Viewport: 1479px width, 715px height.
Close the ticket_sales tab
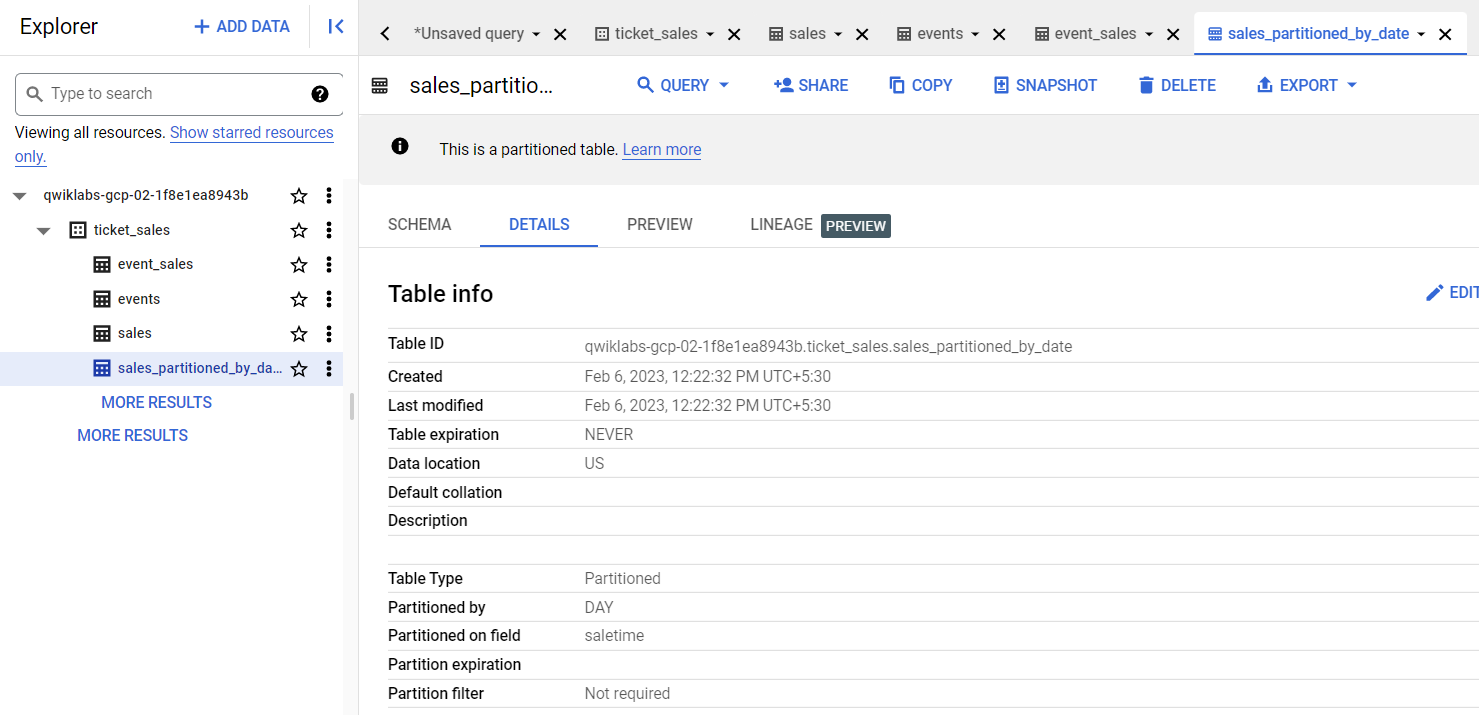point(734,34)
